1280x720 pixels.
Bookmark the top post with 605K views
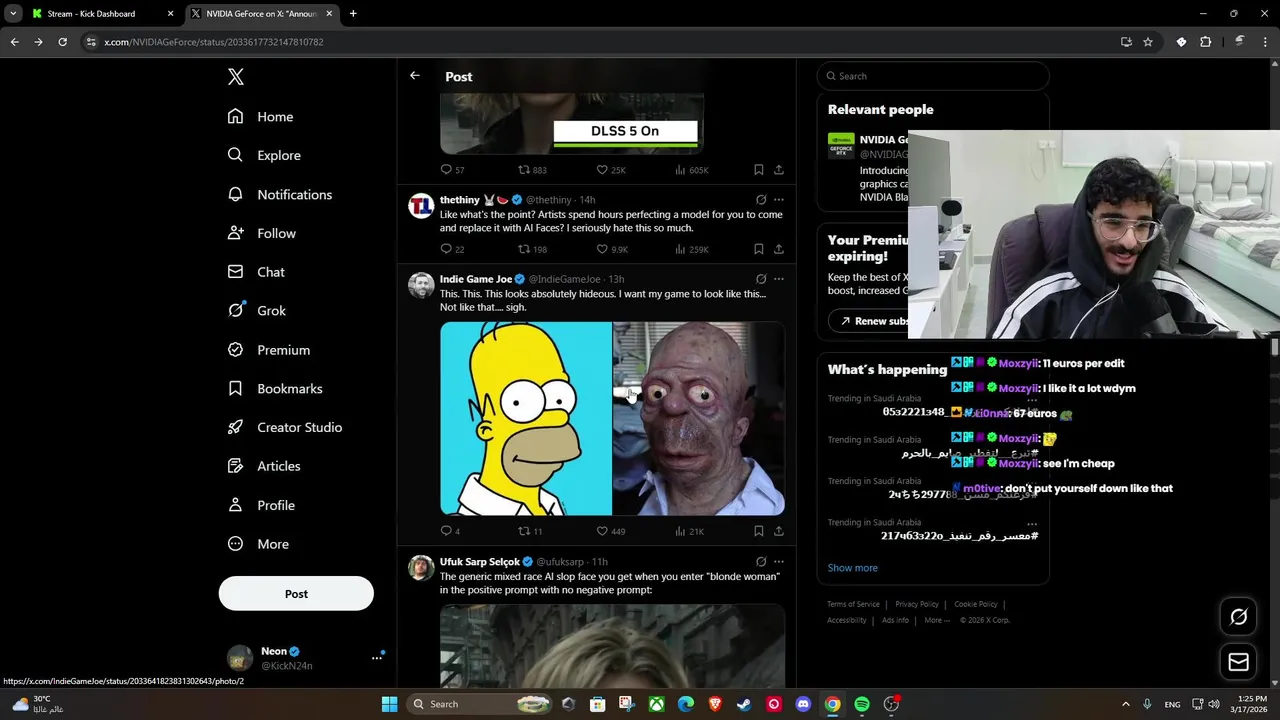point(758,170)
